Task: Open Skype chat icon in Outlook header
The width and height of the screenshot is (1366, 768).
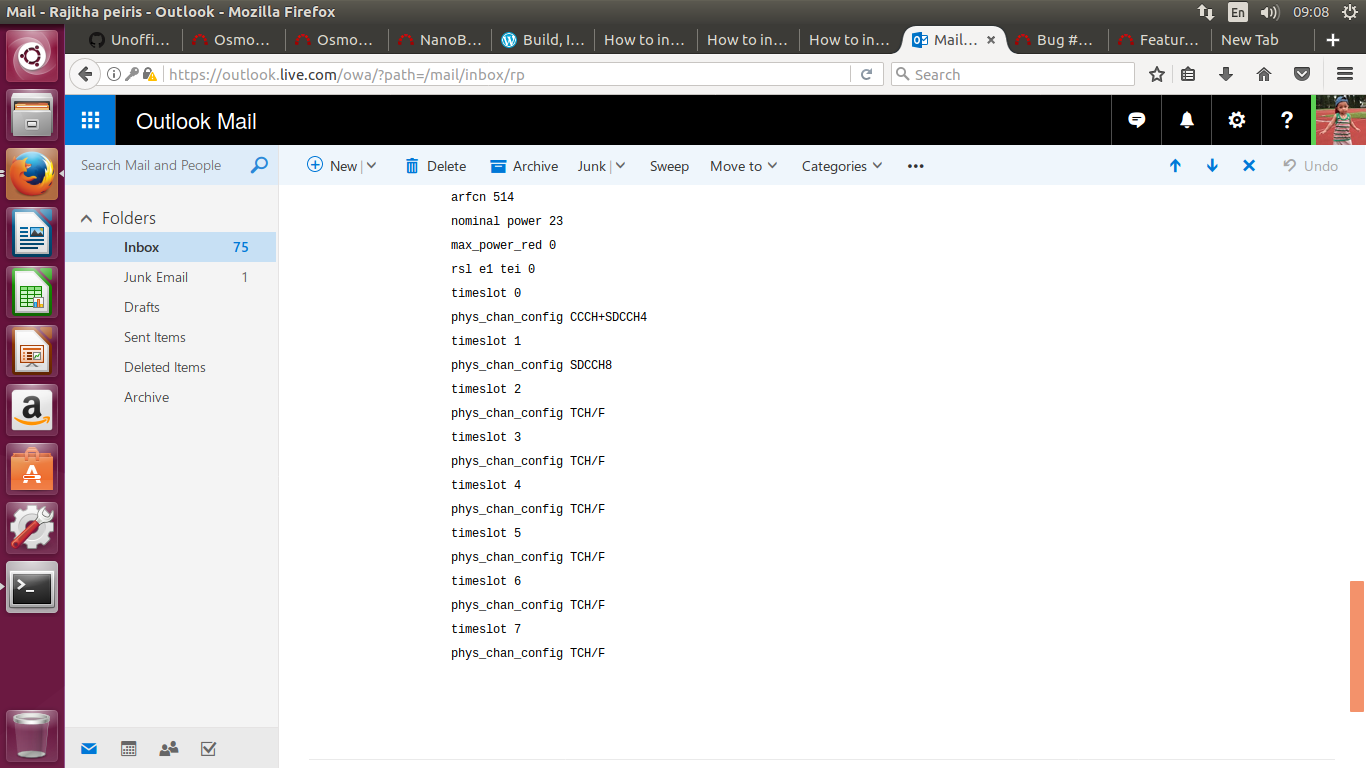Action: click(x=1137, y=121)
